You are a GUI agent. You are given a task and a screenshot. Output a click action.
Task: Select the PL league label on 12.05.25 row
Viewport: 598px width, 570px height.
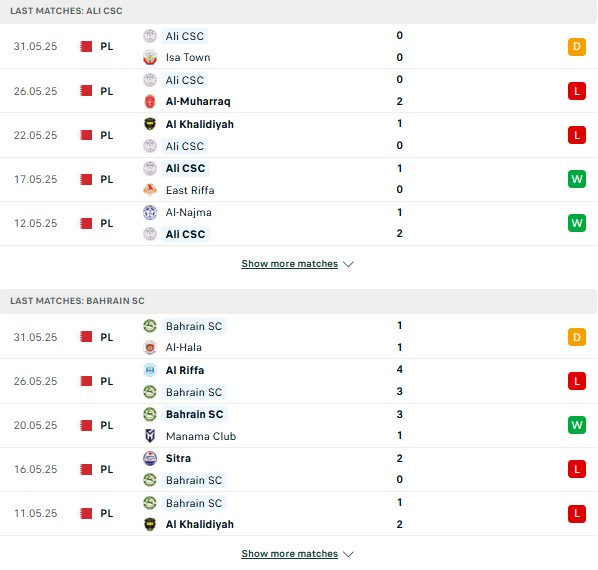pyautogui.click(x=107, y=223)
